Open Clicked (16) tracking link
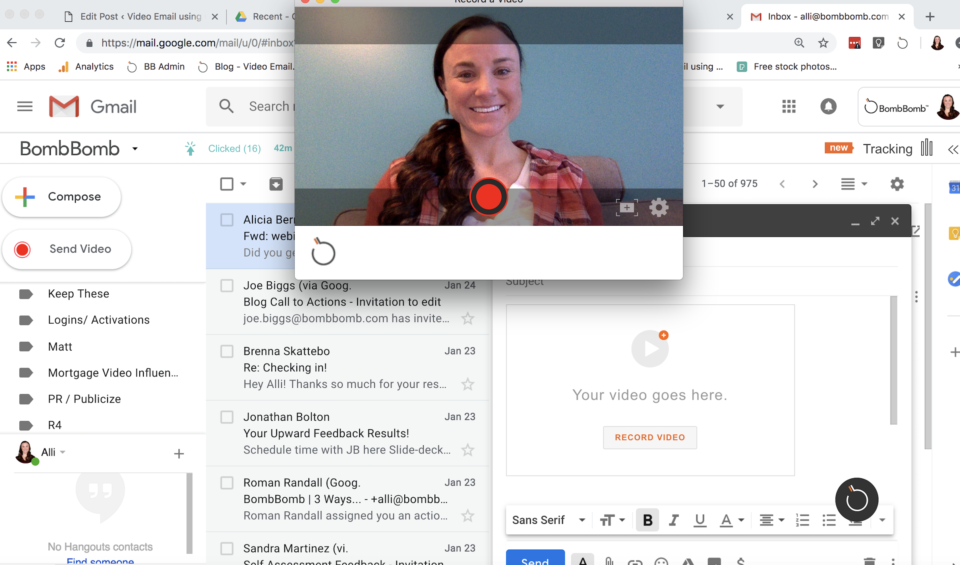Viewport: 960px width, 565px height. point(234,149)
